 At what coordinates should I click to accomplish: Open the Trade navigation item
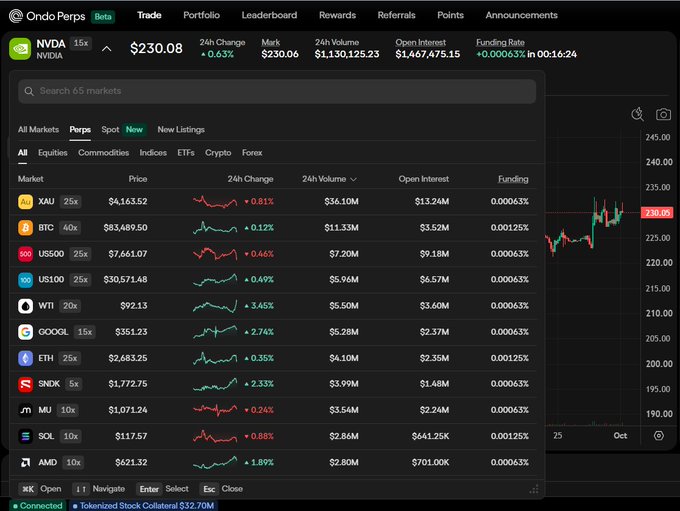pos(149,15)
